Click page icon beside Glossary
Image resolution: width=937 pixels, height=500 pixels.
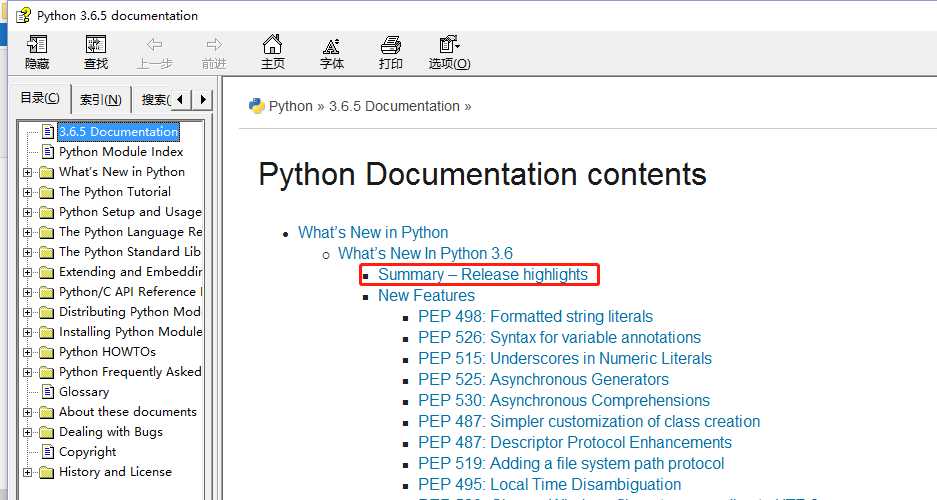pyautogui.click(x=48, y=391)
